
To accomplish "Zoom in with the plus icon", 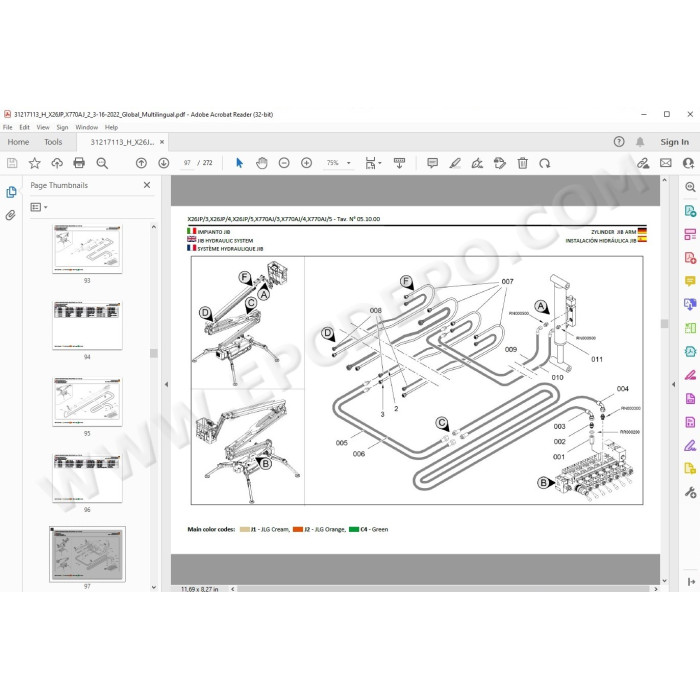I will click(x=306, y=163).
